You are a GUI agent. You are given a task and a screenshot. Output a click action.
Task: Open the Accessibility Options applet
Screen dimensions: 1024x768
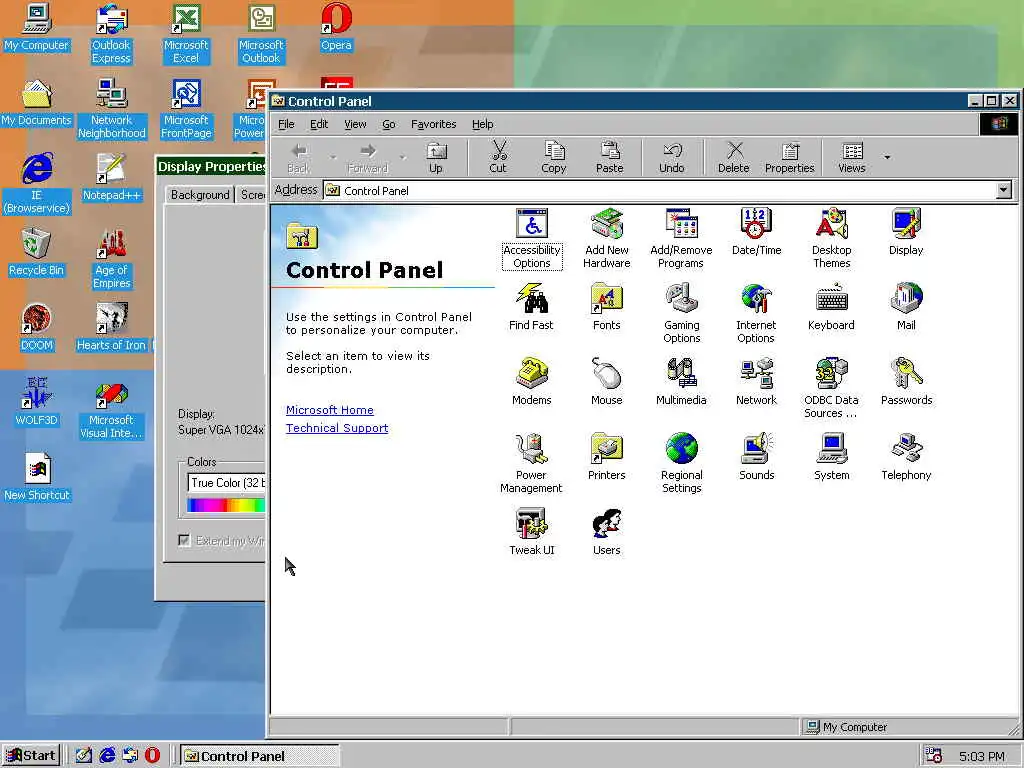532,239
